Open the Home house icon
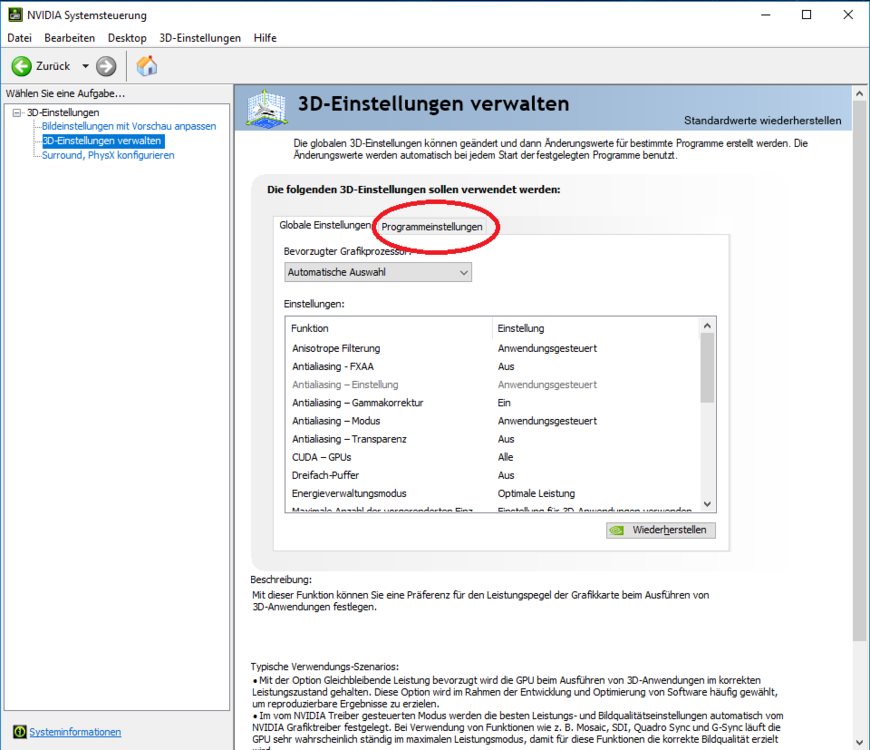870x750 pixels. (x=146, y=66)
